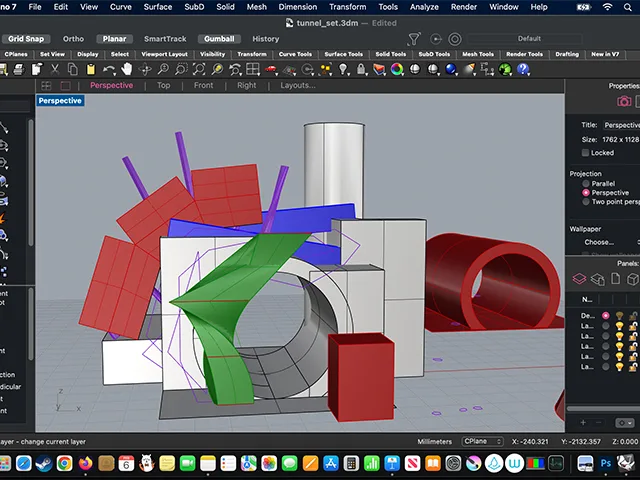
Task: Click the camera icon in the Properties panel
Action: pyautogui.click(x=624, y=101)
